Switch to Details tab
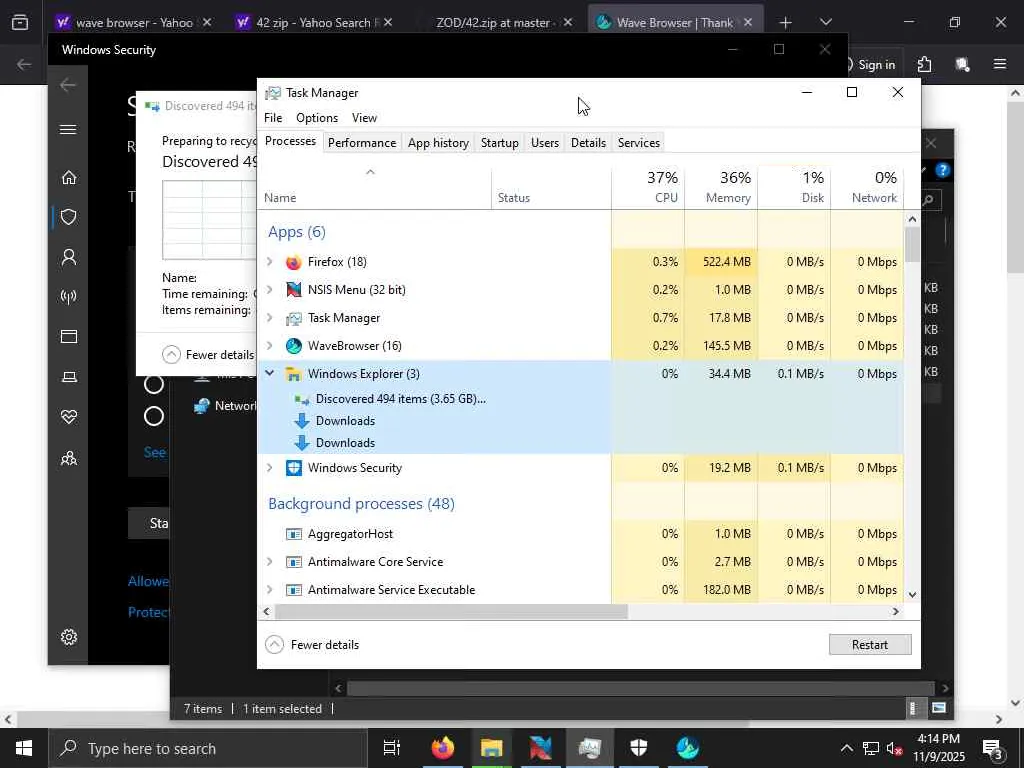The height and width of the screenshot is (768, 1024). 588,142
